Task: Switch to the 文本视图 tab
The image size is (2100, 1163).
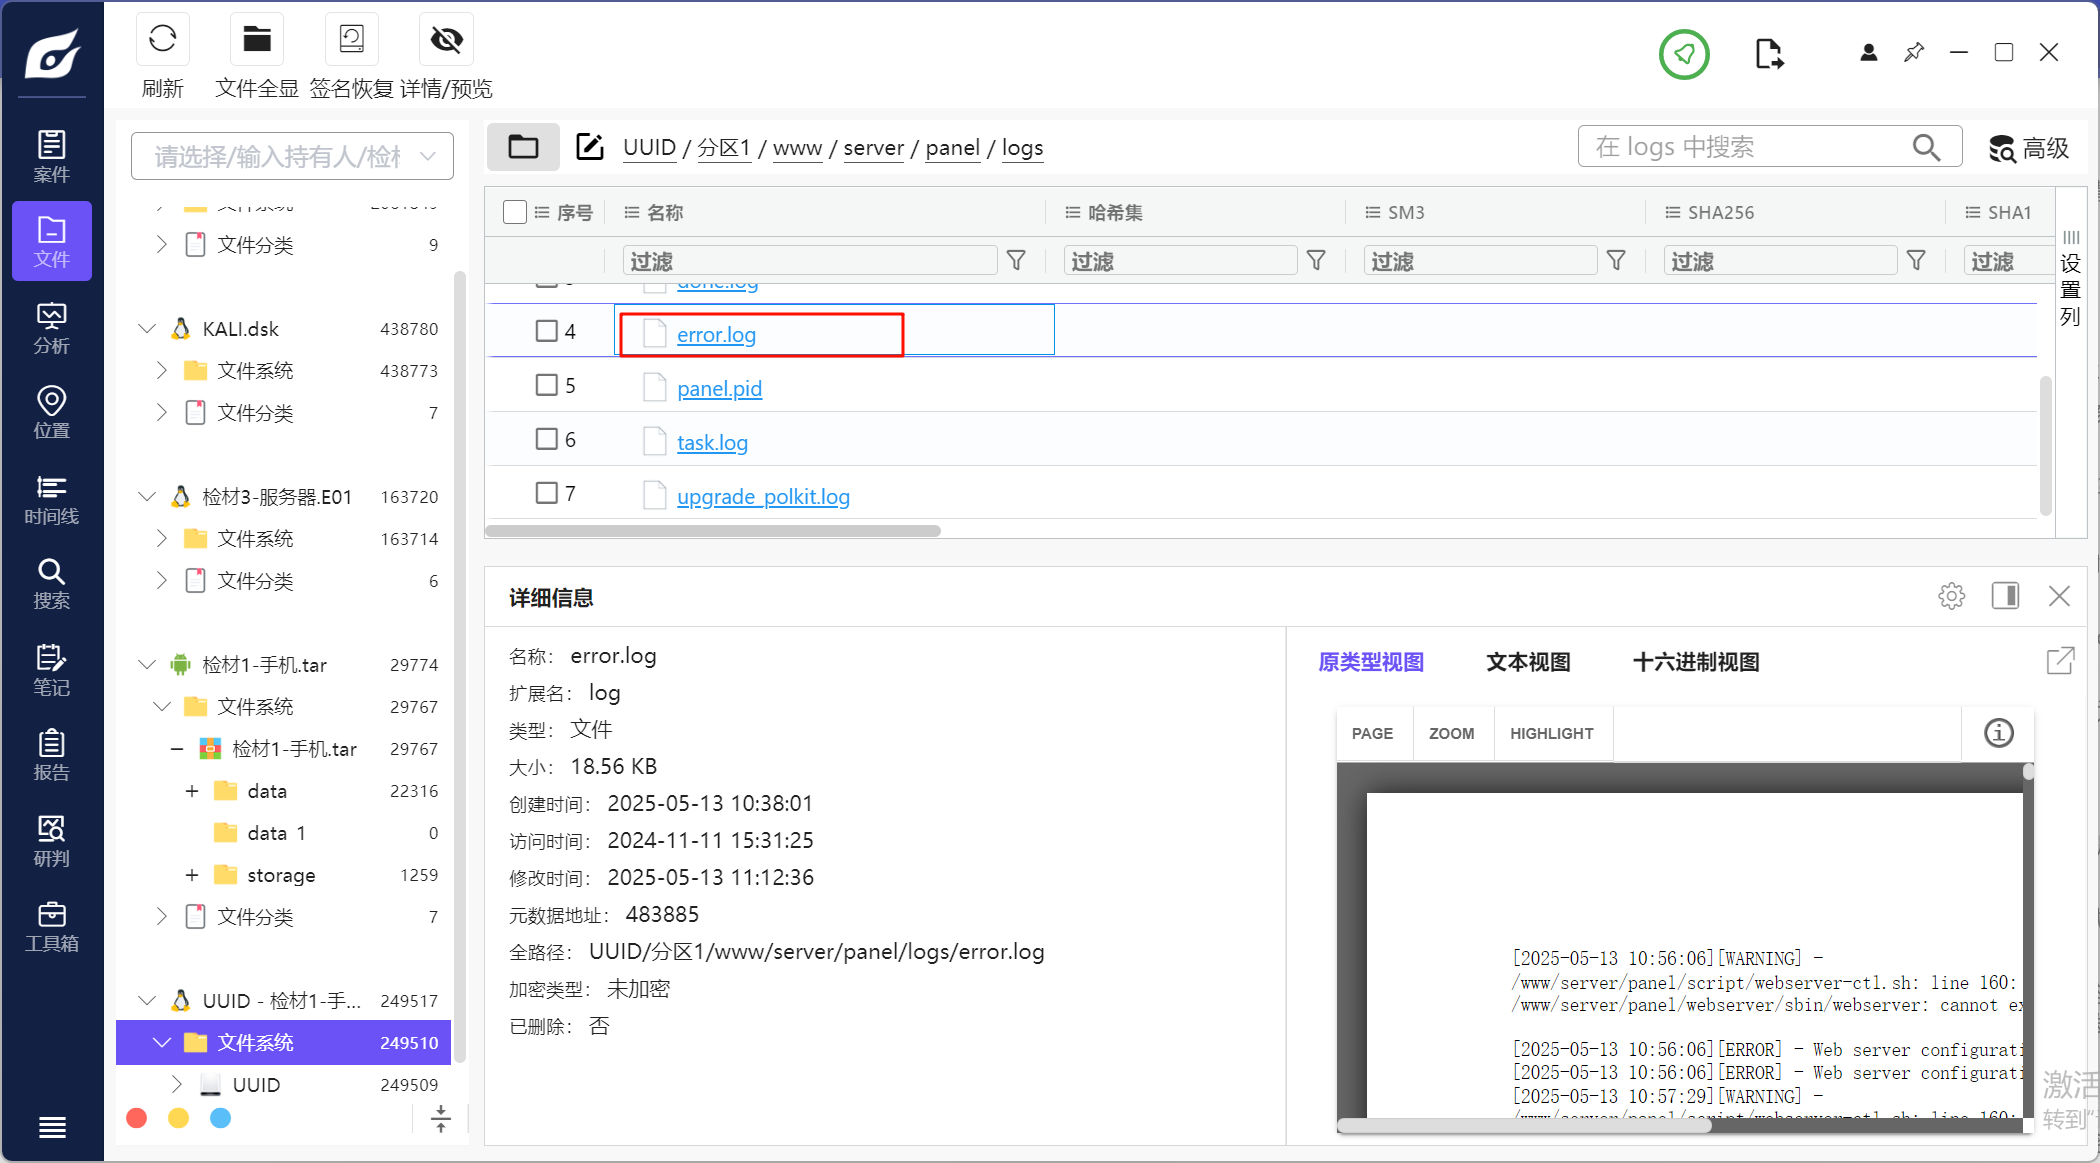Action: 1527,662
